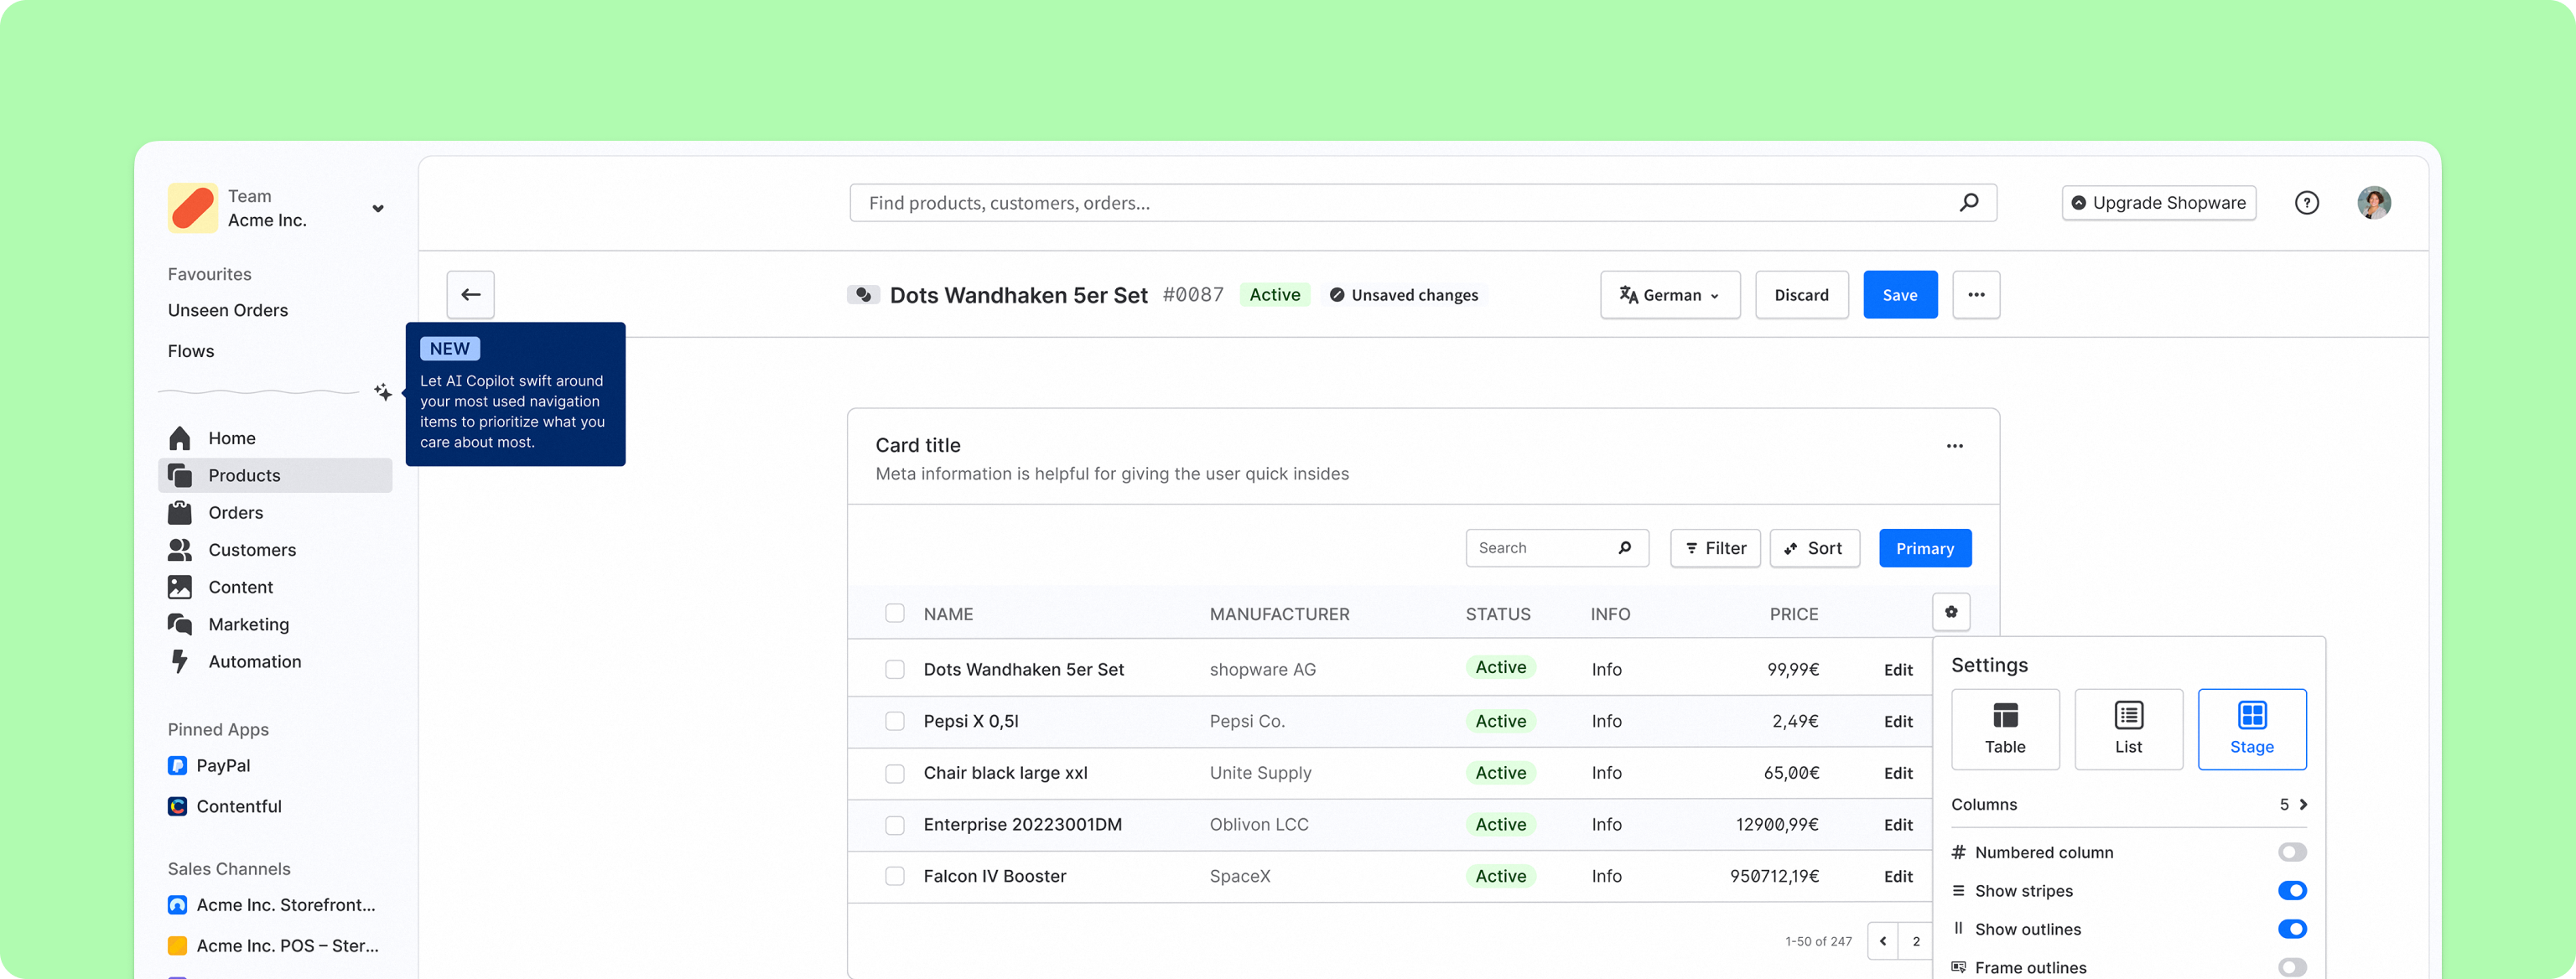Click Edit for Falcon IV Booster
The image size is (2576, 979).
point(1897,876)
